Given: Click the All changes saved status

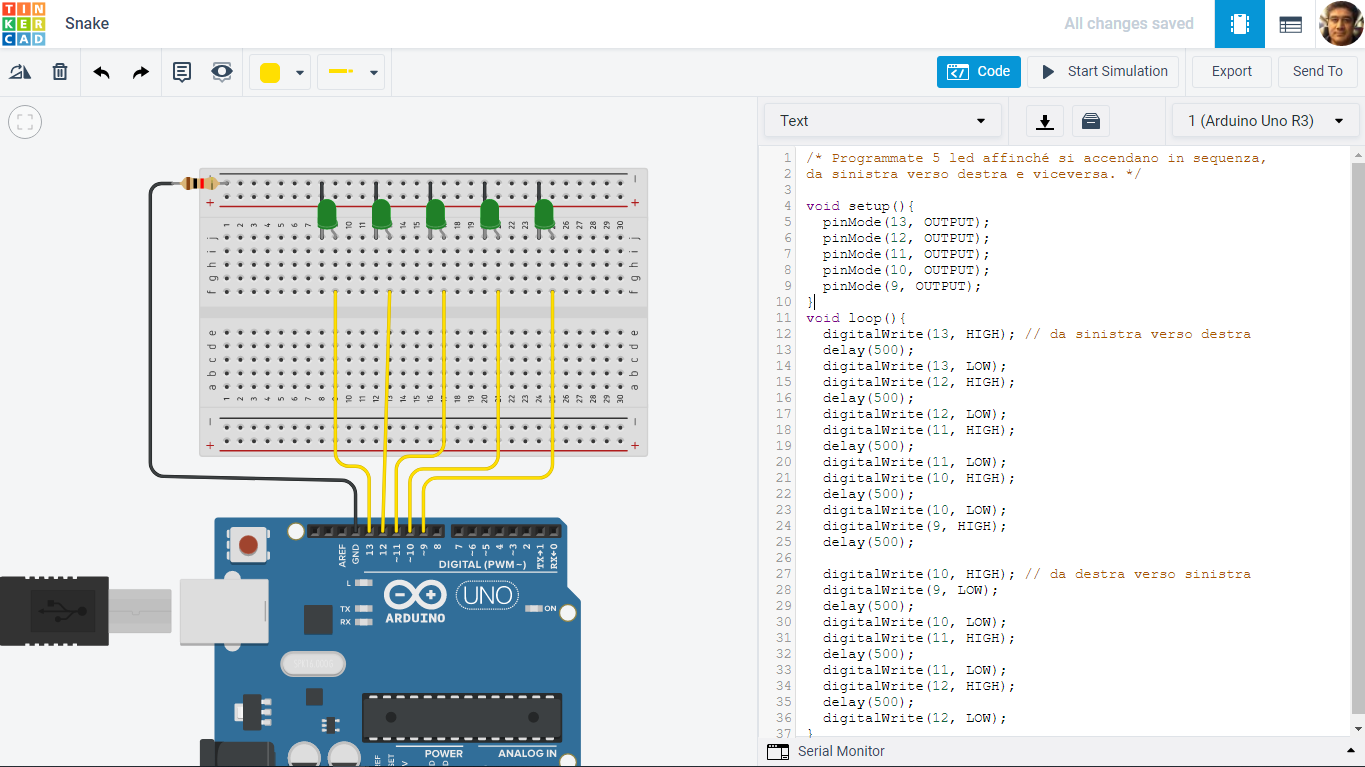Looking at the screenshot, I should (1129, 24).
